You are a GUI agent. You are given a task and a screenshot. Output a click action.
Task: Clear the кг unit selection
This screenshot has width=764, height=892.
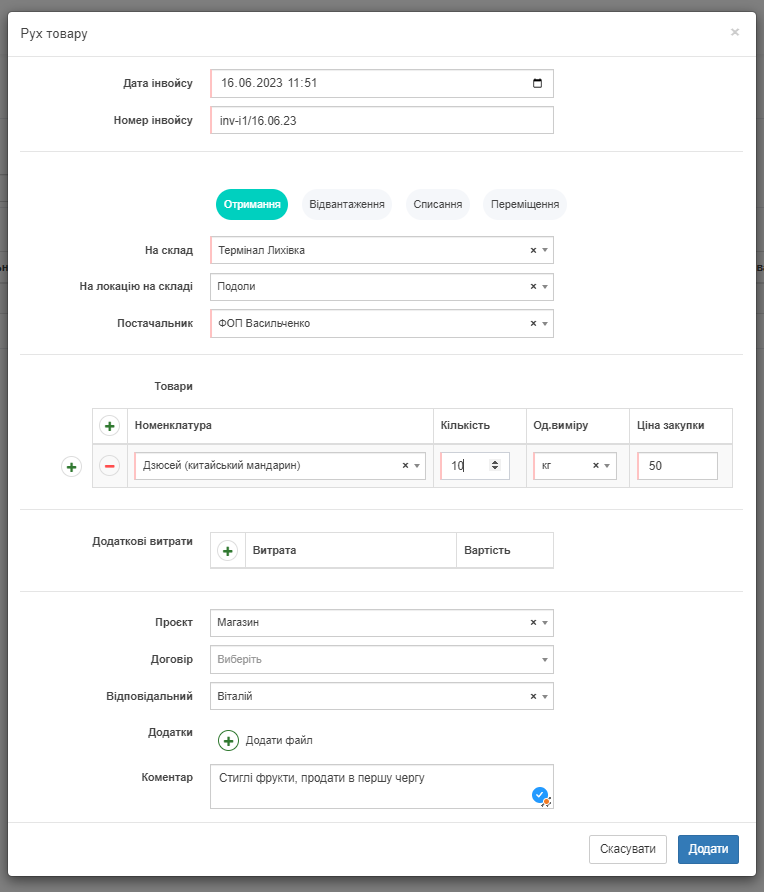(x=596, y=465)
